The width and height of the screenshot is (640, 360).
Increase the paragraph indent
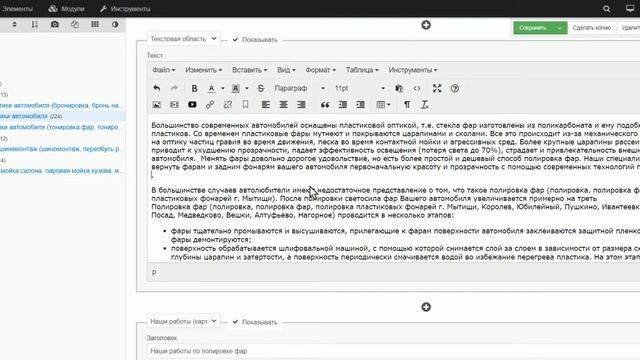click(x=360, y=105)
